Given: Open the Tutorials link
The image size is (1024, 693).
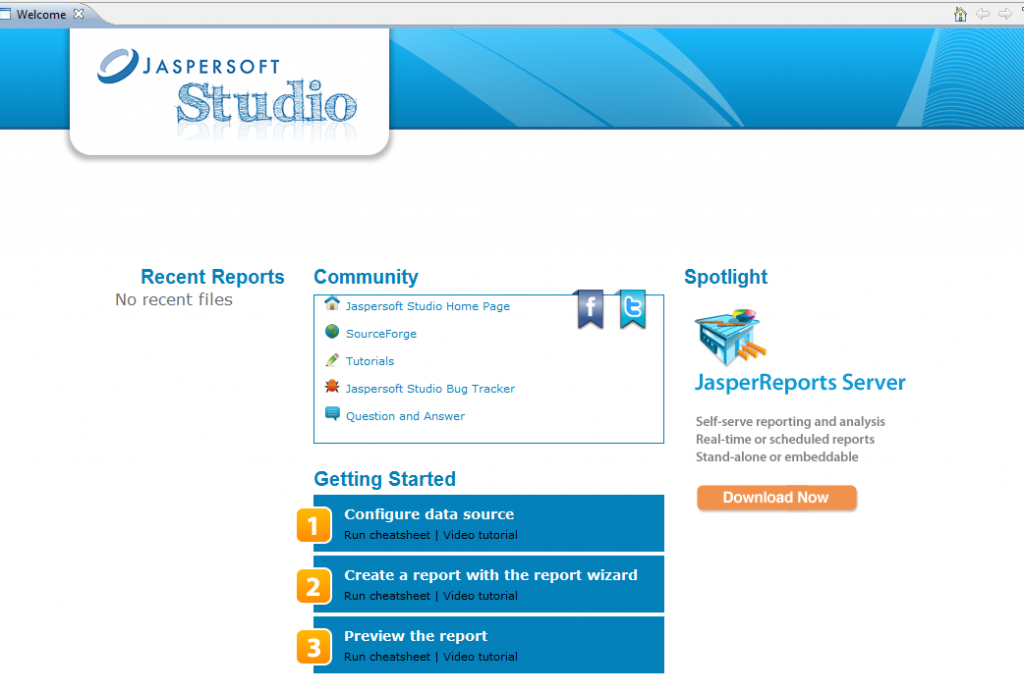Looking at the screenshot, I should pyautogui.click(x=370, y=361).
